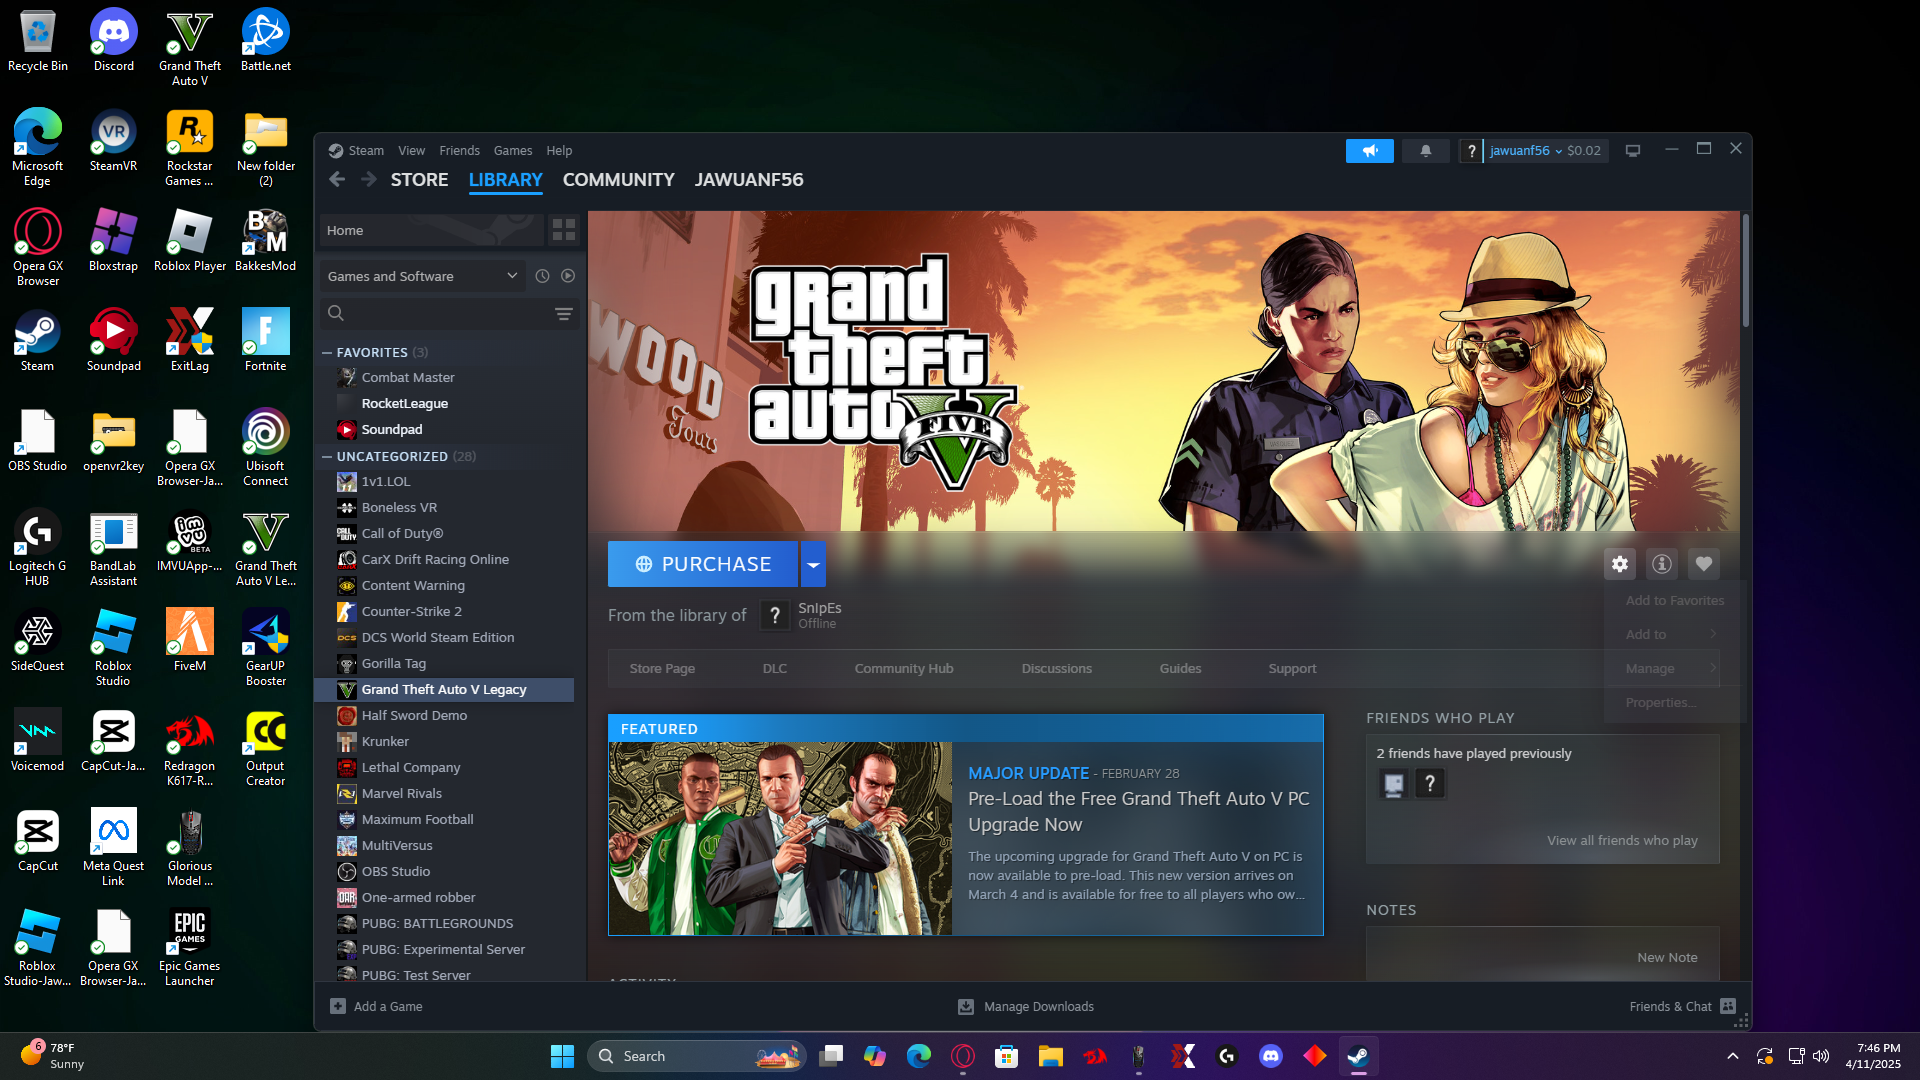
Task: Go back with Steam back arrow
Action: click(337, 179)
